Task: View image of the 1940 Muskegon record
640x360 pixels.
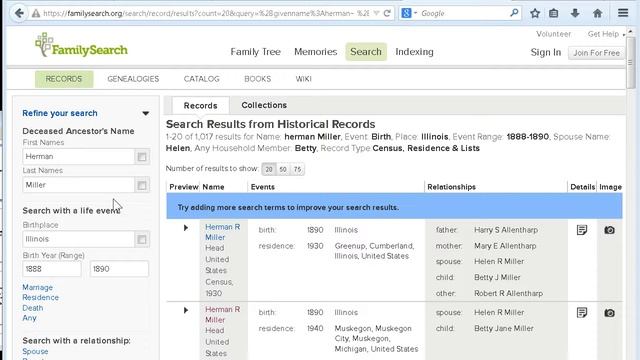Action: [x=609, y=313]
